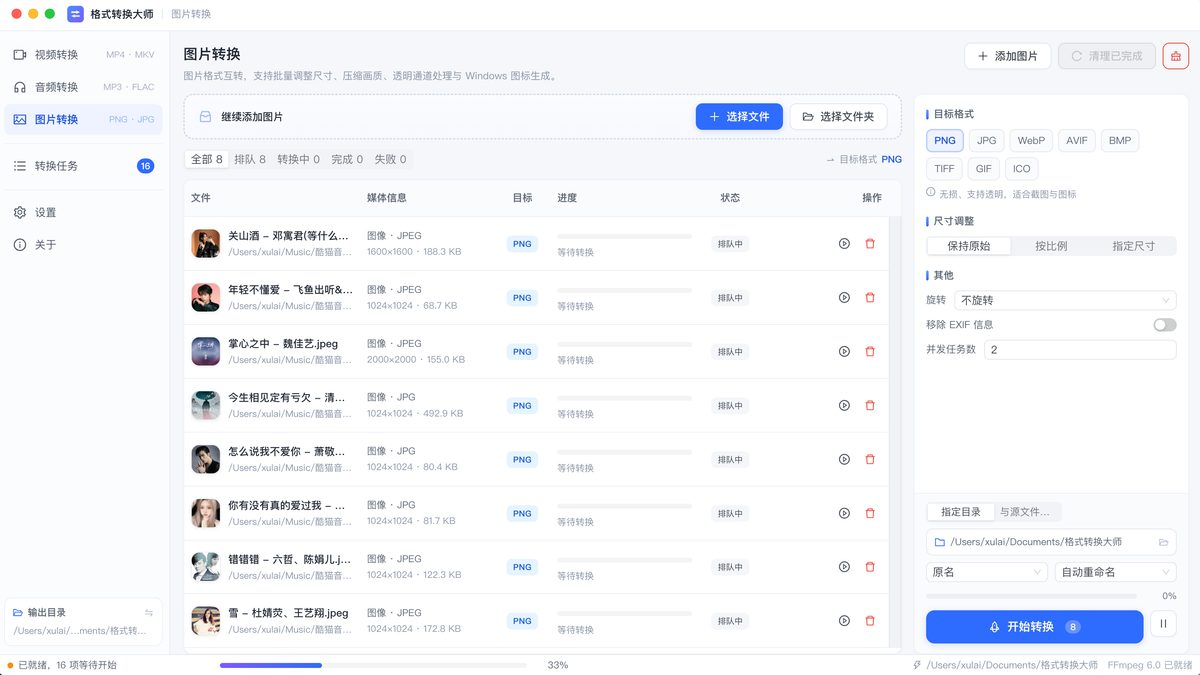Choose 指定尺寸 size option

(1134, 246)
